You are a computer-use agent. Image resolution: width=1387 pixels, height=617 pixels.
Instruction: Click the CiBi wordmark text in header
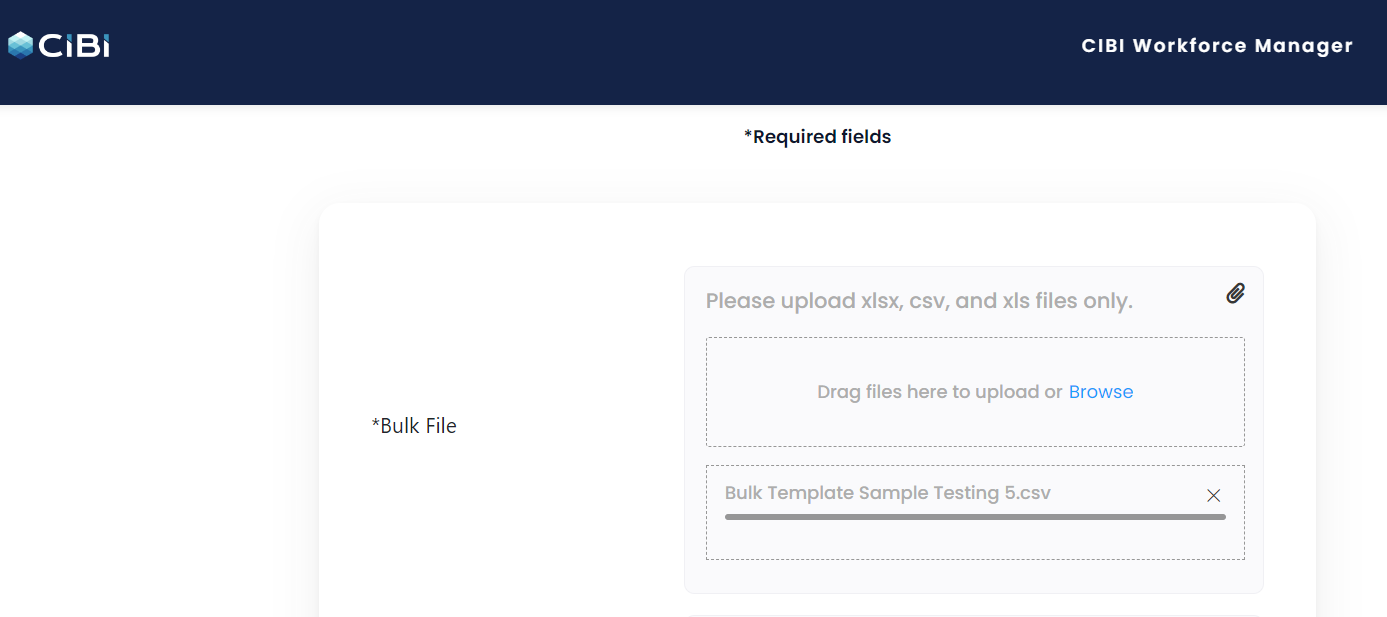[74, 46]
